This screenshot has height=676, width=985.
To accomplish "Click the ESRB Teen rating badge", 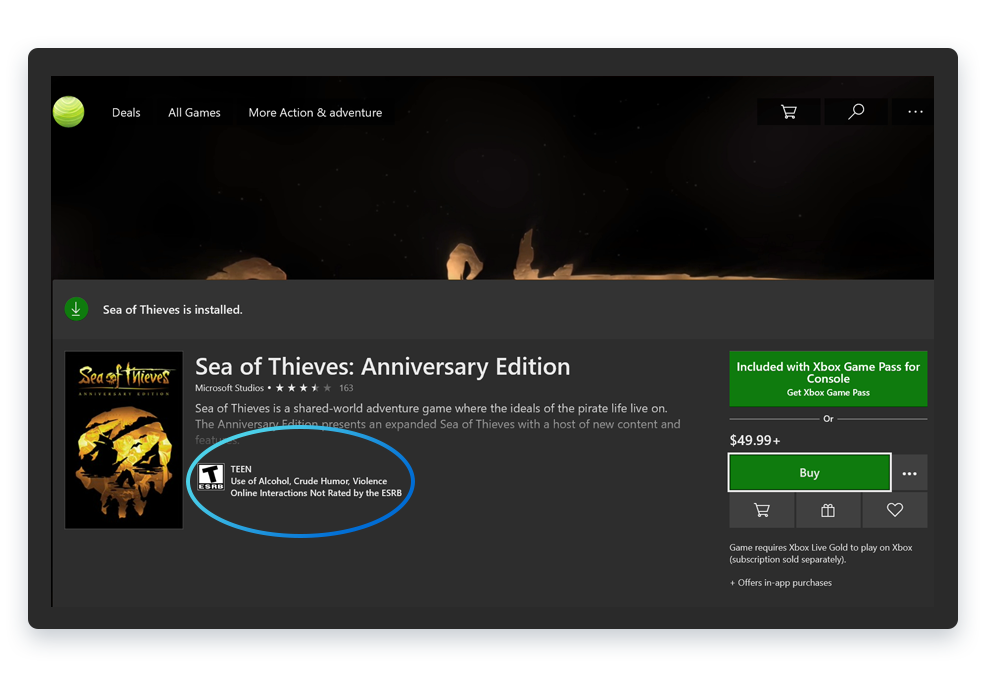I will tap(211, 477).
